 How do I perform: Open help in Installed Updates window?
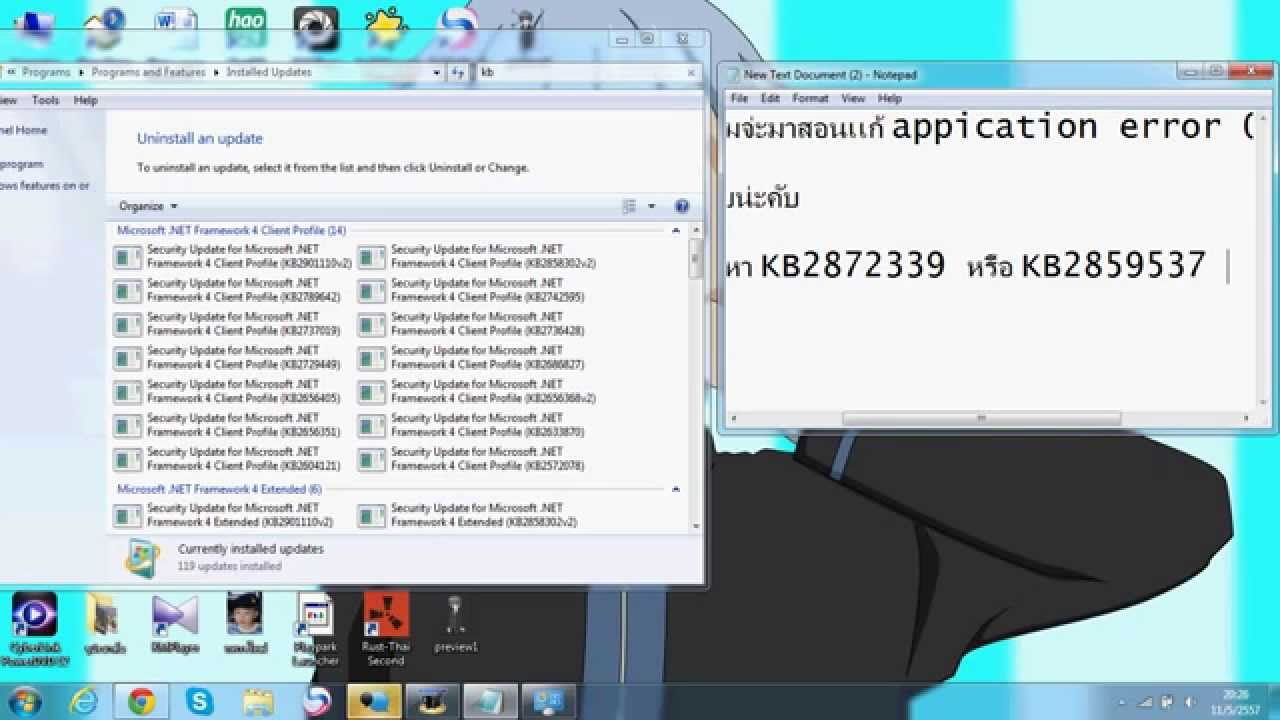click(682, 207)
